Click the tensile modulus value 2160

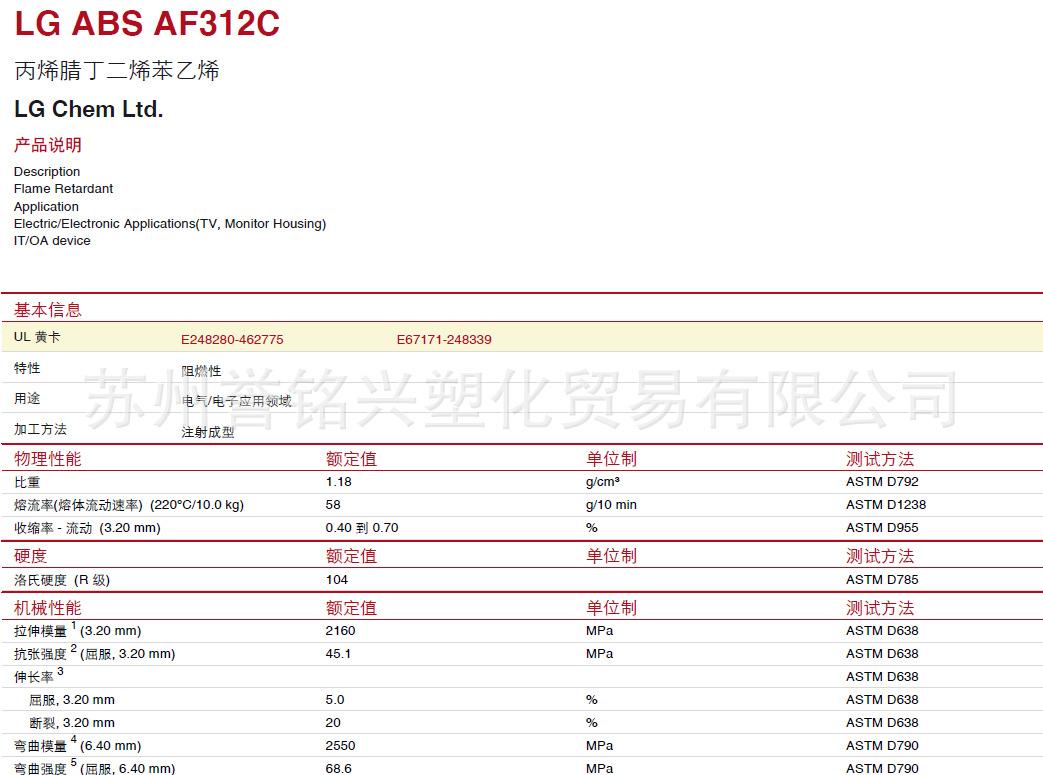(340, 631)
